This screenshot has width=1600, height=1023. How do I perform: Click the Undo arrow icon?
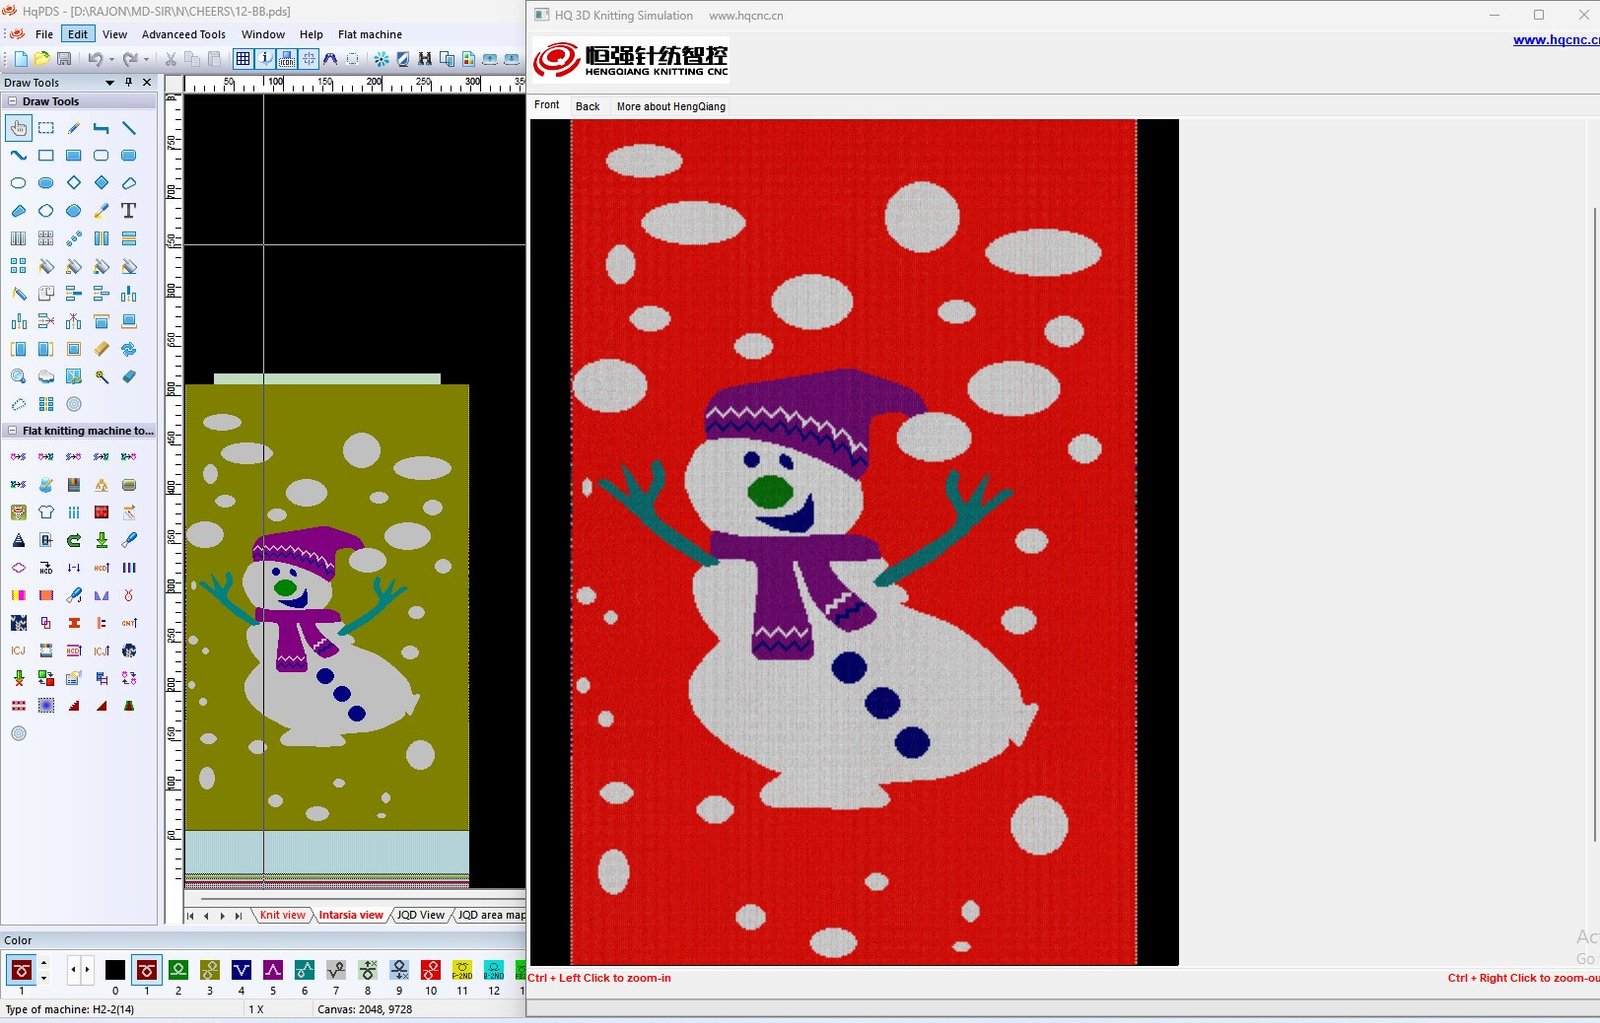point(95,59)
